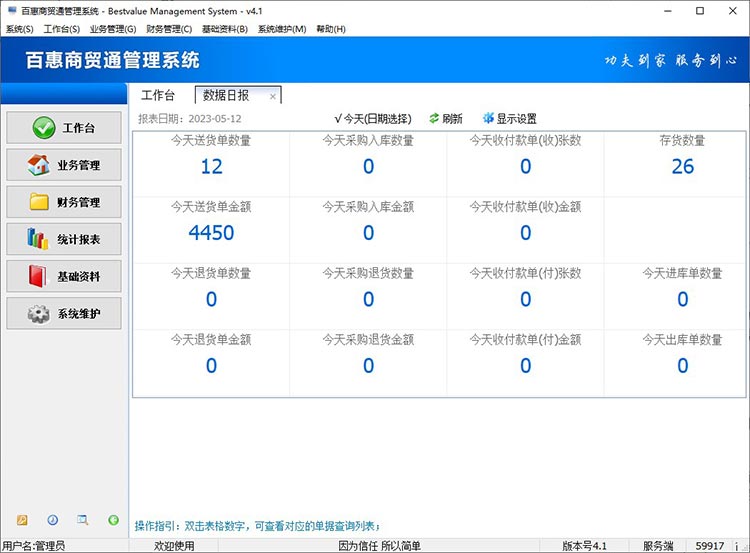The height and width of the screenshot is (553, 750).
Task: Click the window magnifier search icon
Action: pyautogui.click(x=83, y=520)
